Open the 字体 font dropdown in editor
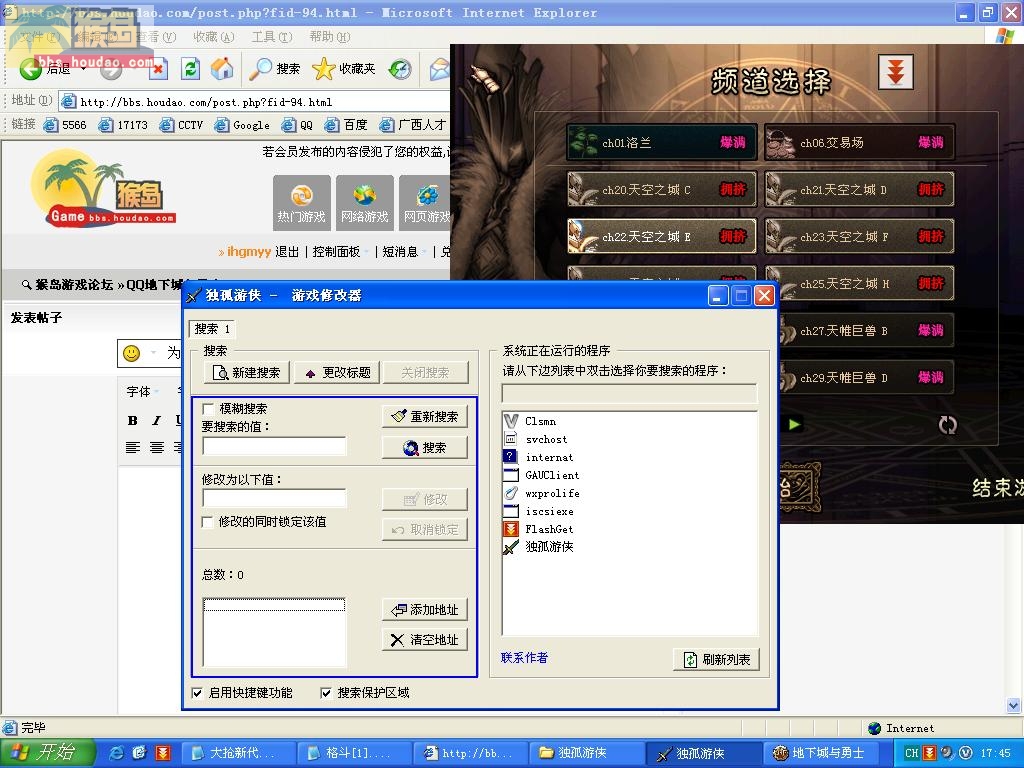Screen dimensions: 1024x768 click(142, 392)
